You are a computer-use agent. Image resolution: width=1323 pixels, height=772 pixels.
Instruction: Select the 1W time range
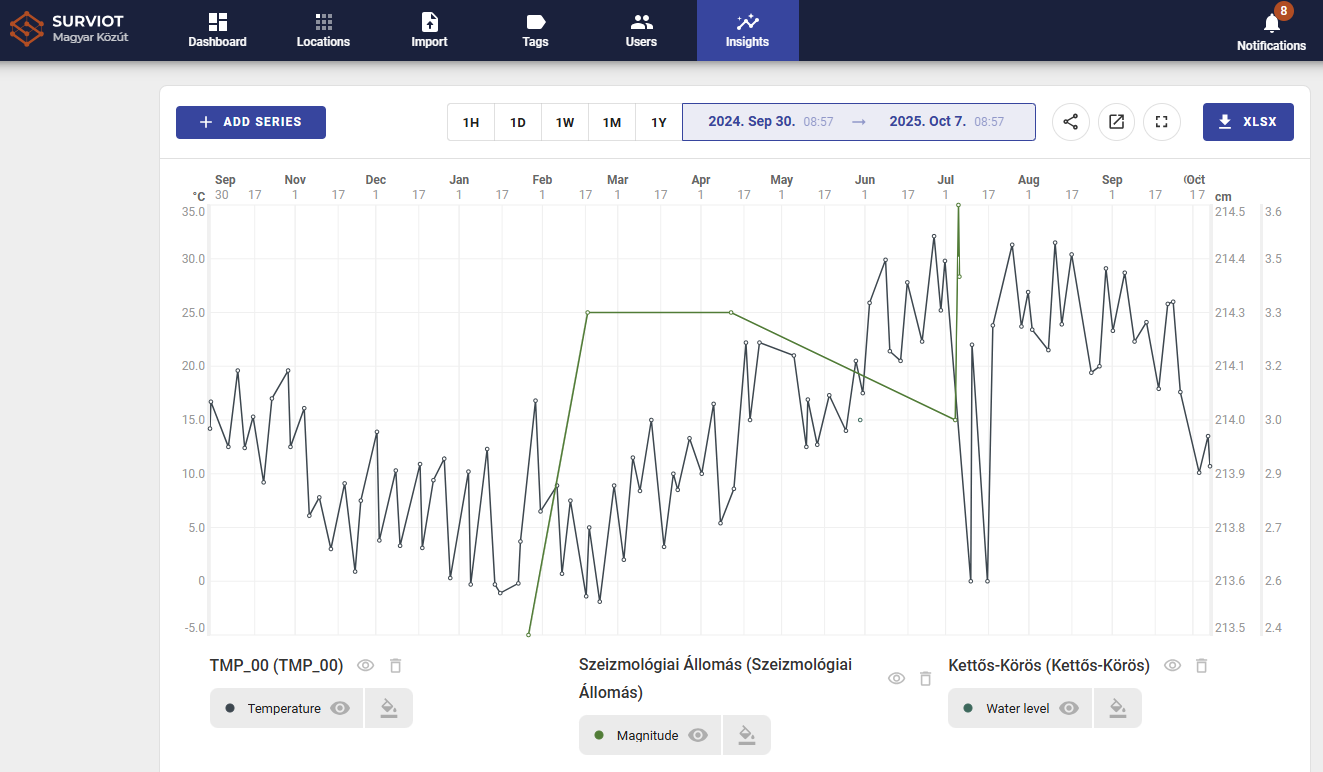coord(565,122)
